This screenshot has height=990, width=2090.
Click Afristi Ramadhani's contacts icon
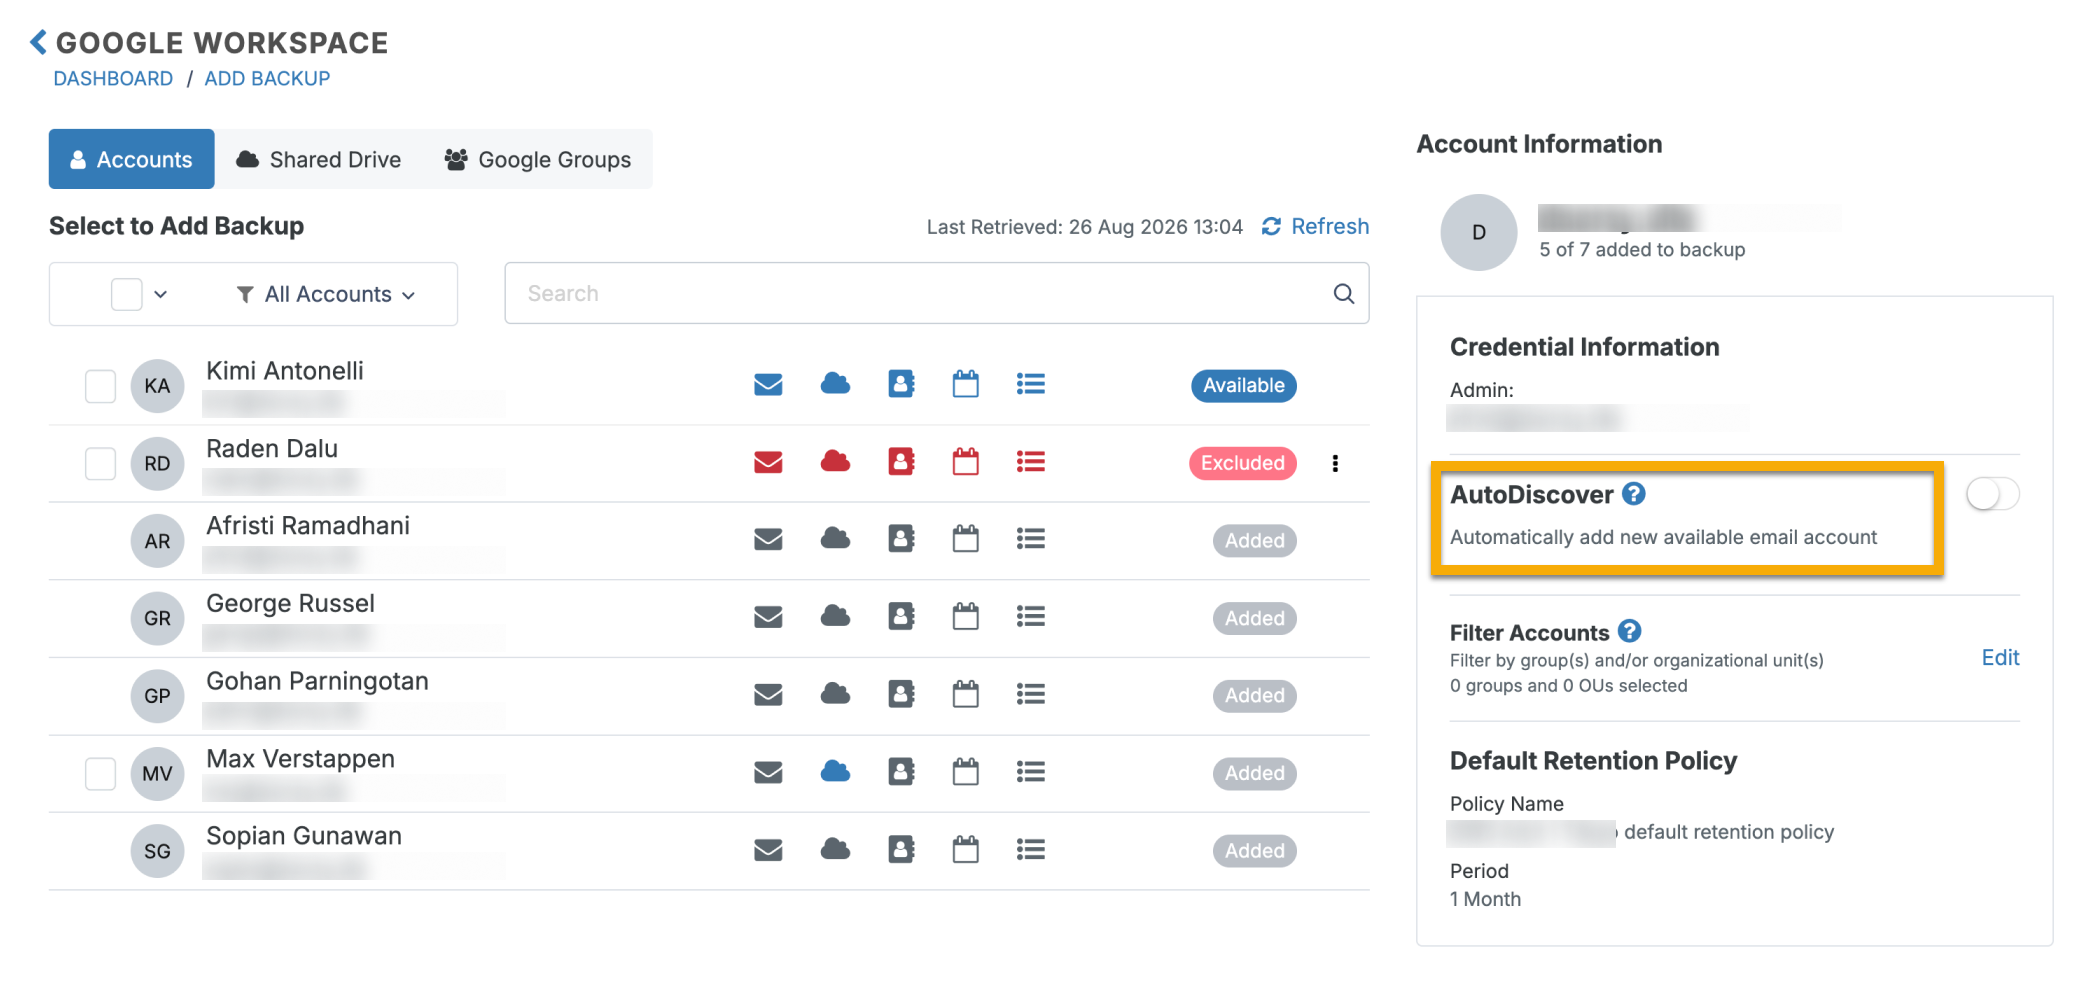click(x=901, y=539)
